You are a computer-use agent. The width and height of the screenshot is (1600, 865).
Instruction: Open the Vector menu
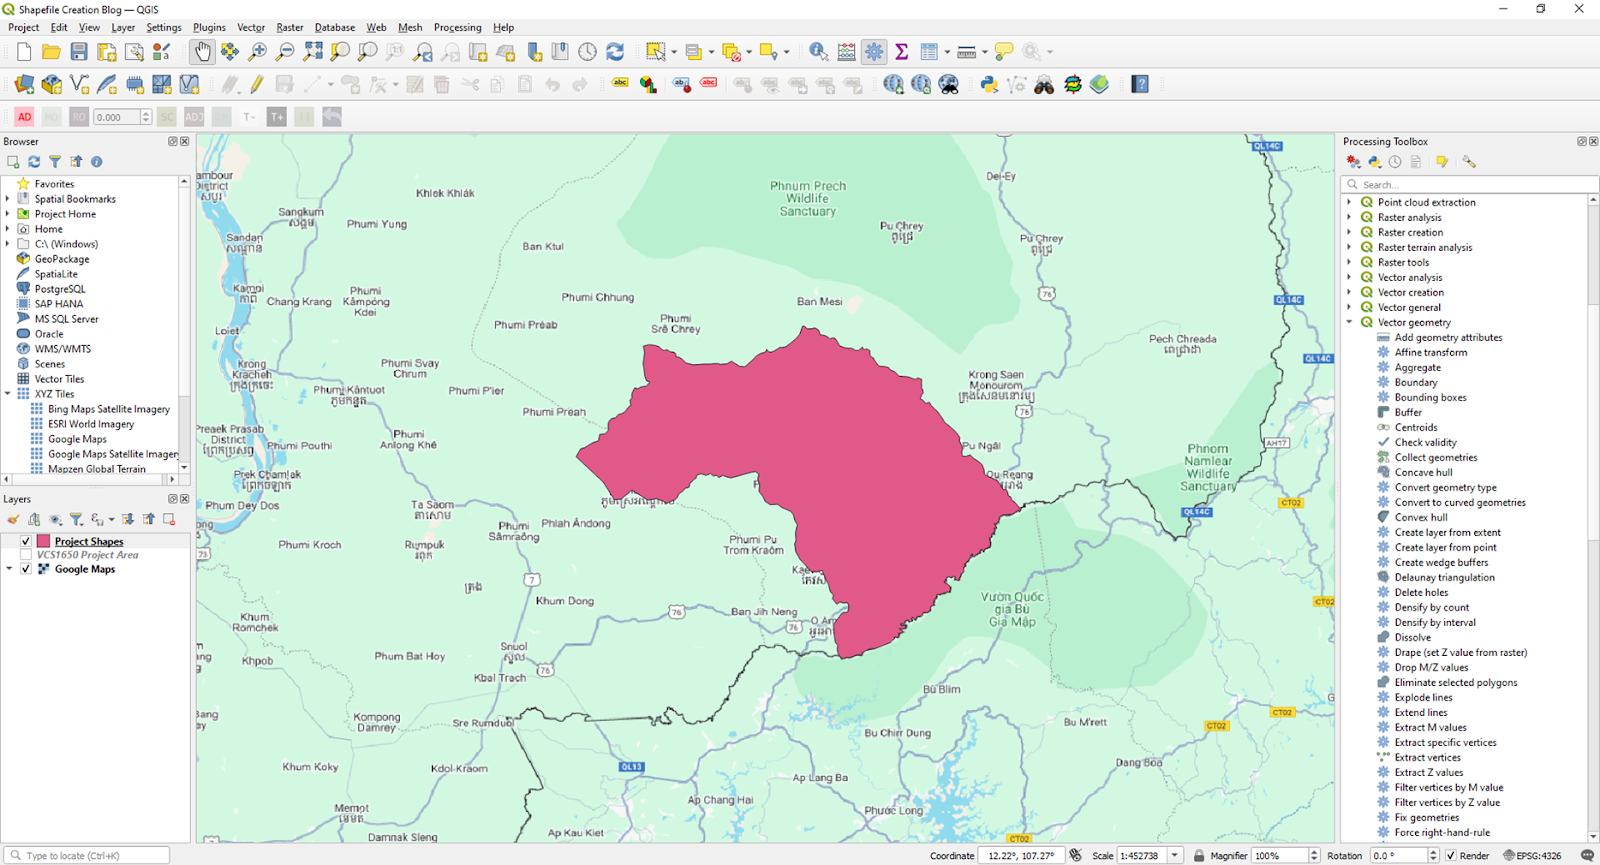tap(251, 27)
